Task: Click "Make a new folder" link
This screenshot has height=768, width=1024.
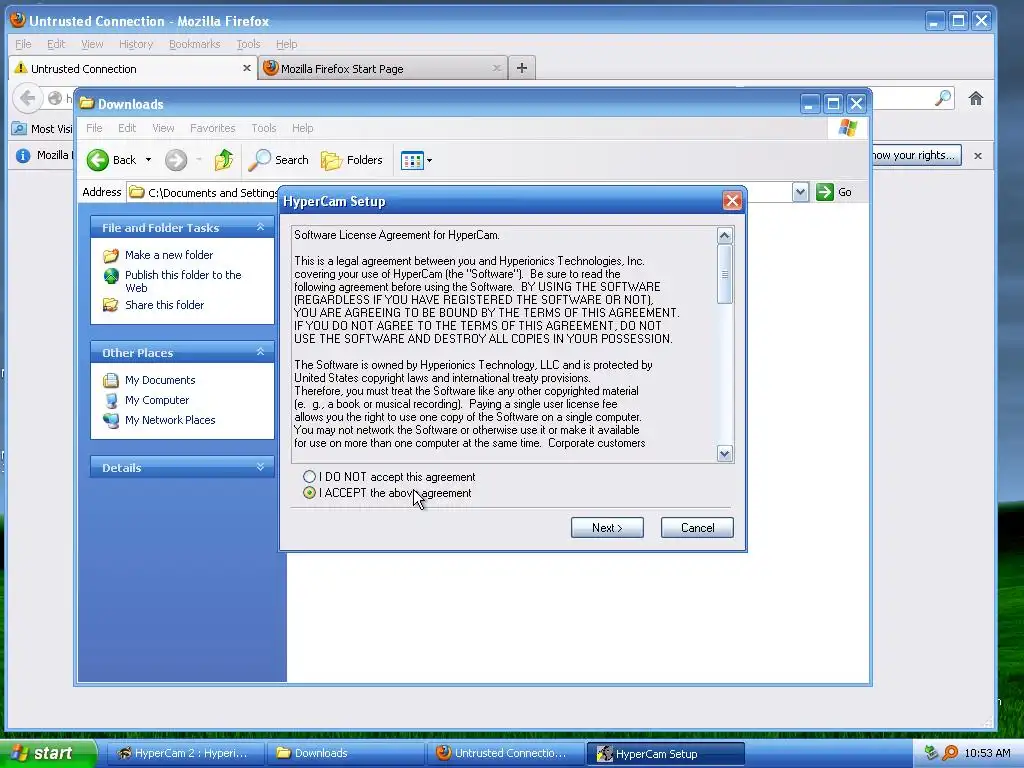Action: [169, 255]
